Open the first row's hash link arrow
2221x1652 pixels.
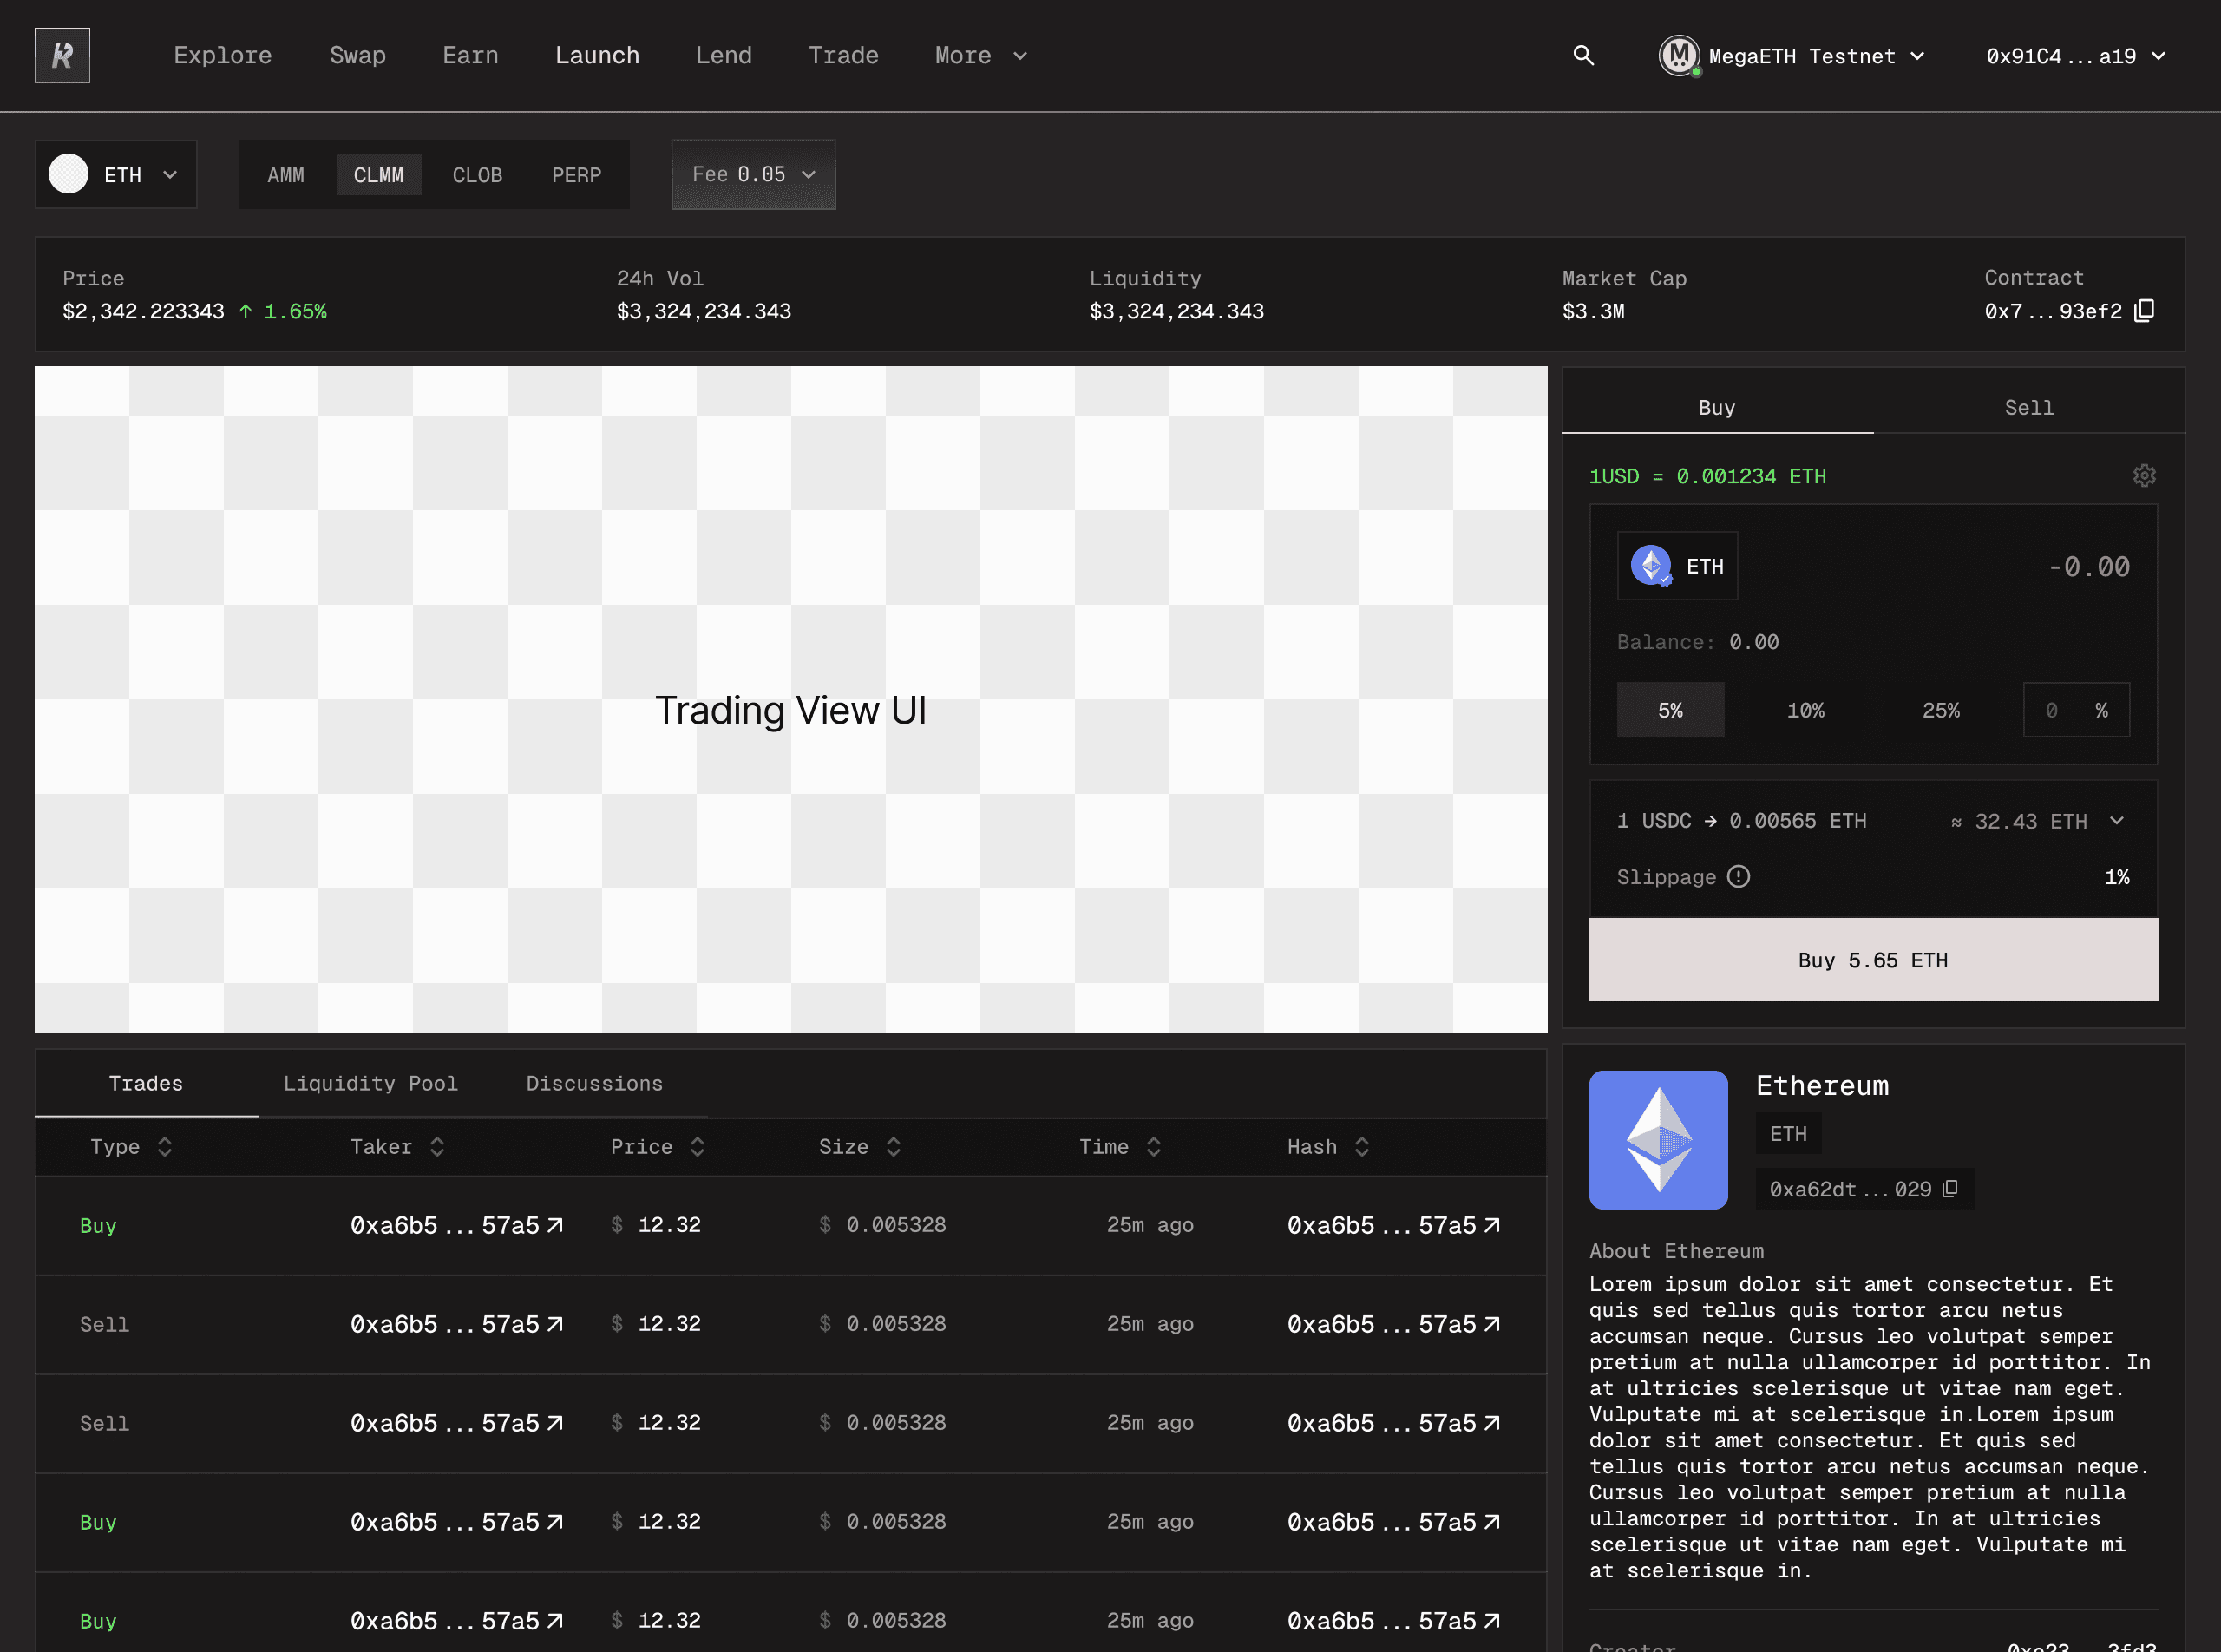pyautogui.click(x=1492, y=1225)
